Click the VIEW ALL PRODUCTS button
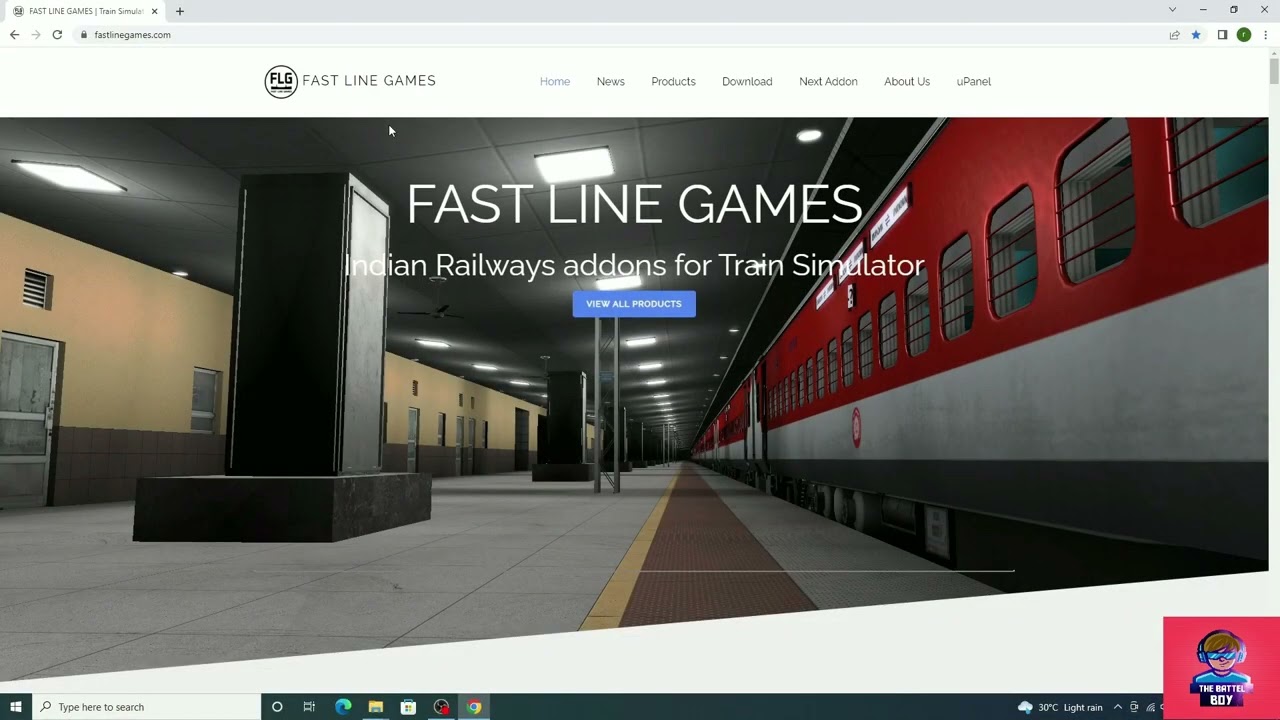1280x720 pixels. (634, 304)
